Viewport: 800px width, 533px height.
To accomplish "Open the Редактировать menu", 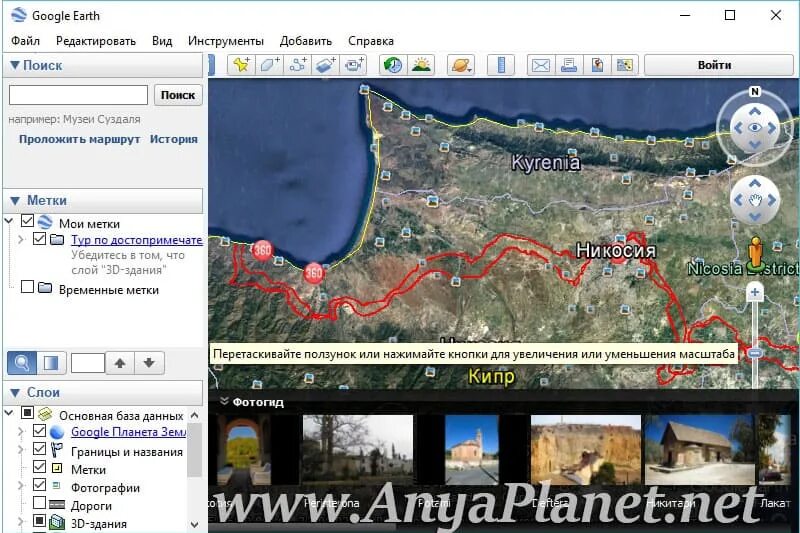I will 96,41.
